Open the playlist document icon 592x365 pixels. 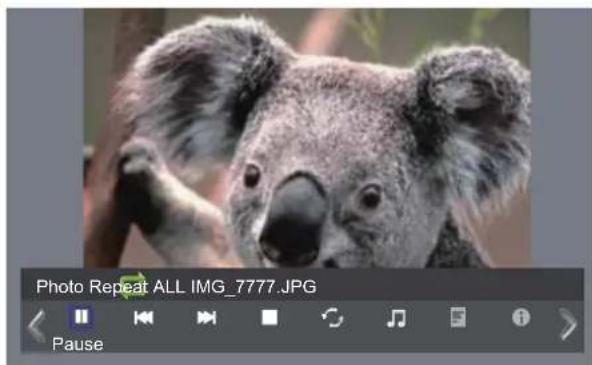tap(458, 317)
